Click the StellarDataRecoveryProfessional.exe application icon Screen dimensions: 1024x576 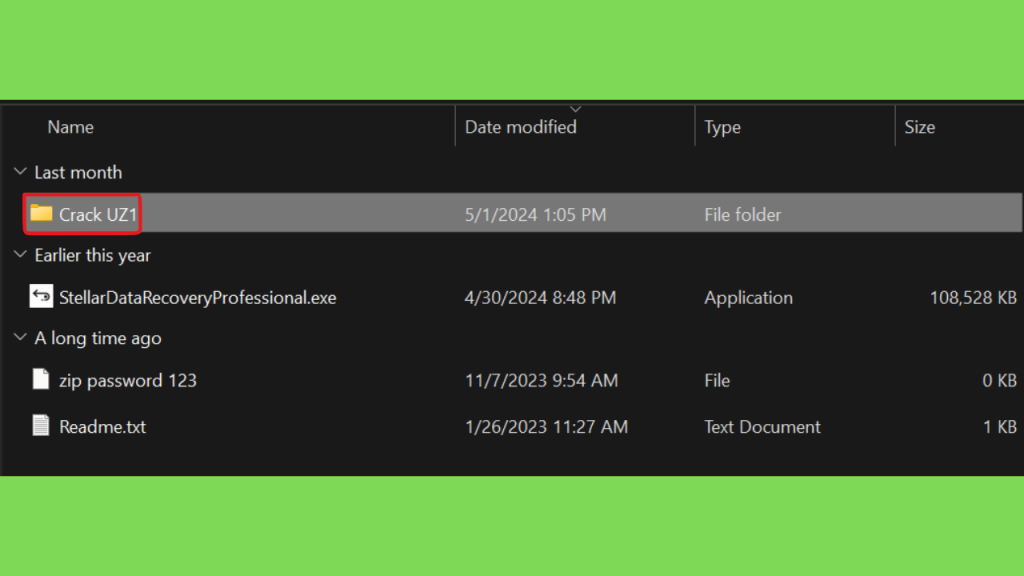(x=41, y=296)
